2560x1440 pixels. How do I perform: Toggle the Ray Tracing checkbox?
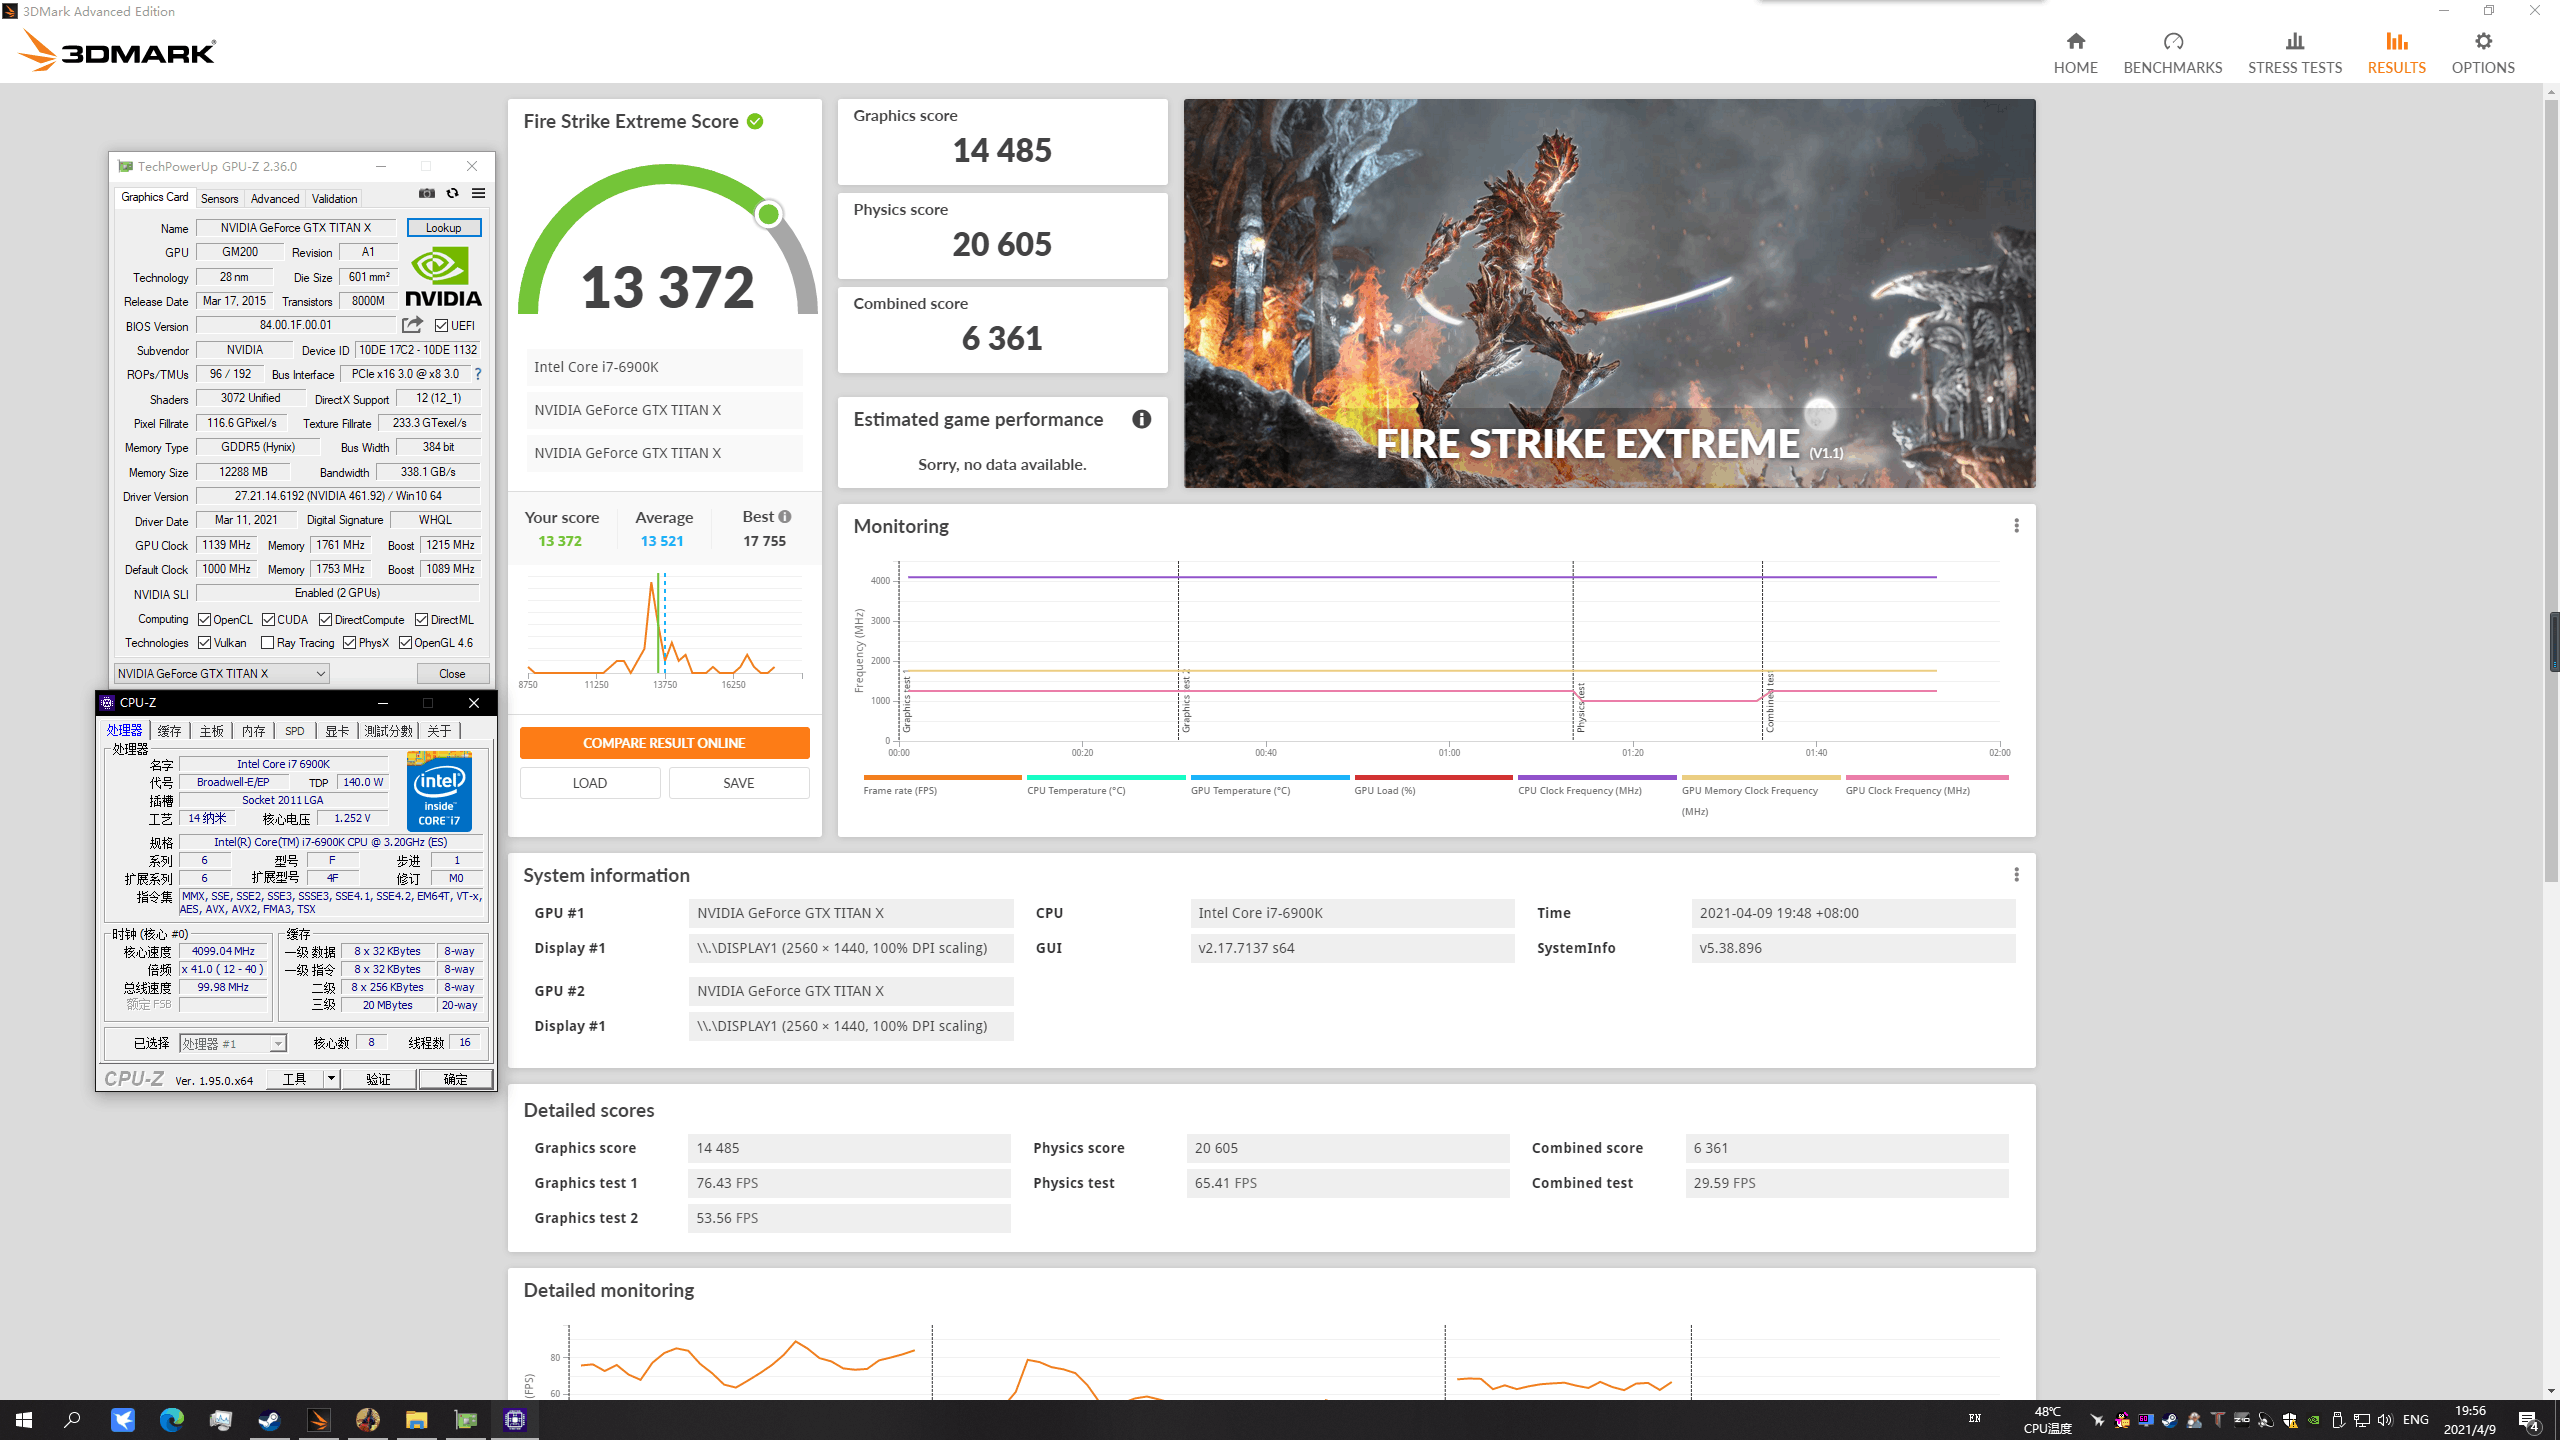pyautogui.click(x=267, y=643)
